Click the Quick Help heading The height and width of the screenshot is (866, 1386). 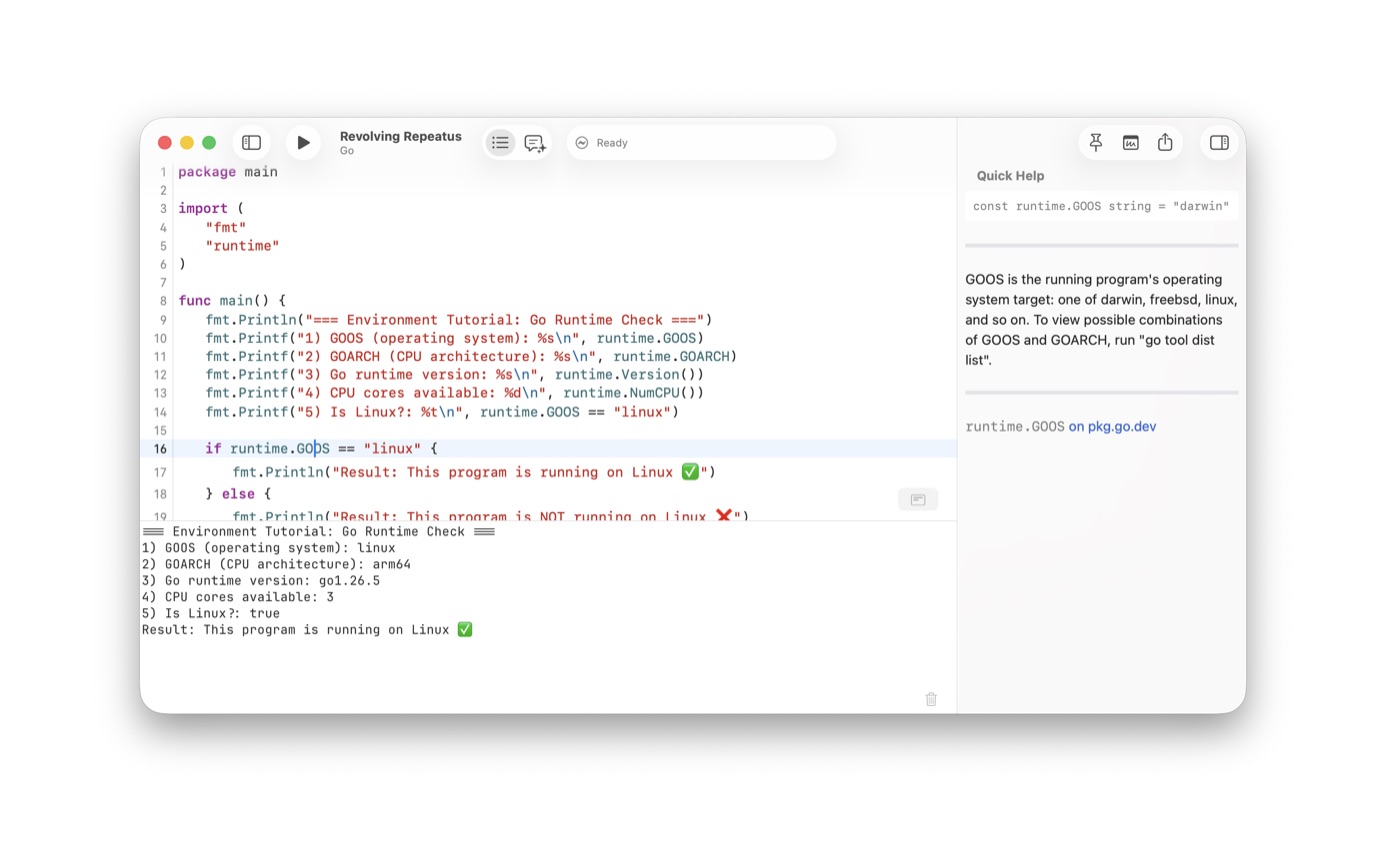[x=1010, y=175]
